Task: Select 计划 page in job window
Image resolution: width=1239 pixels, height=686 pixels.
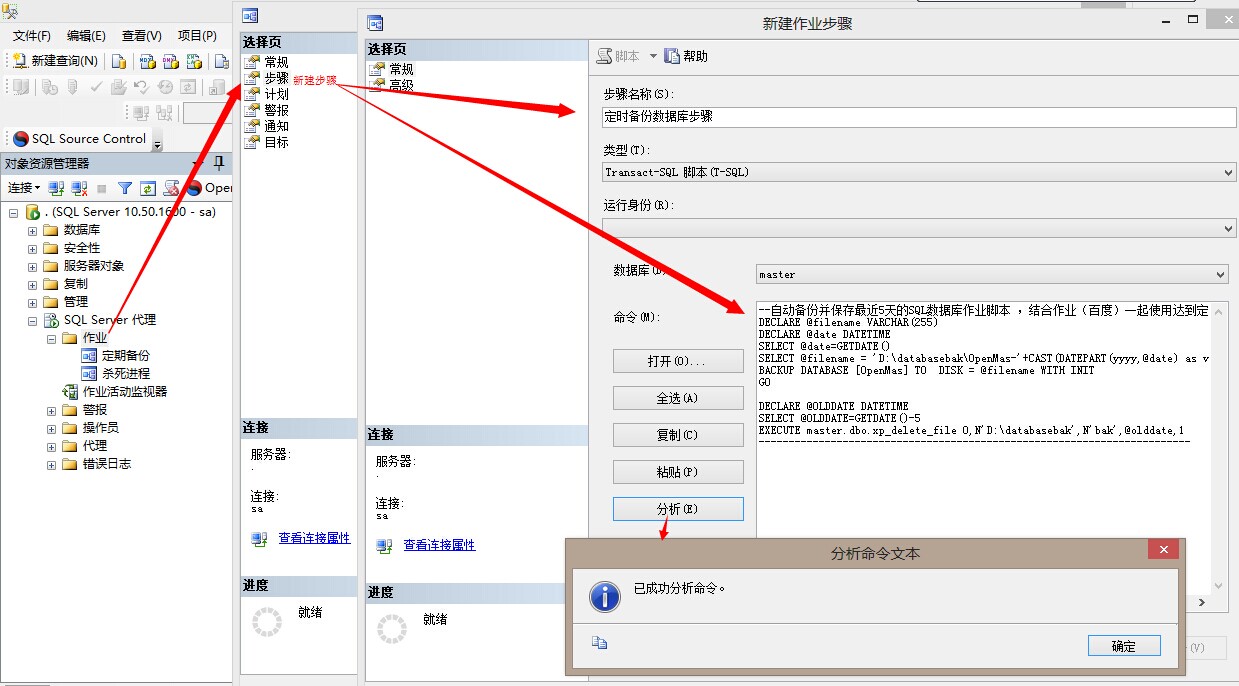Action: tap(276, 94)
